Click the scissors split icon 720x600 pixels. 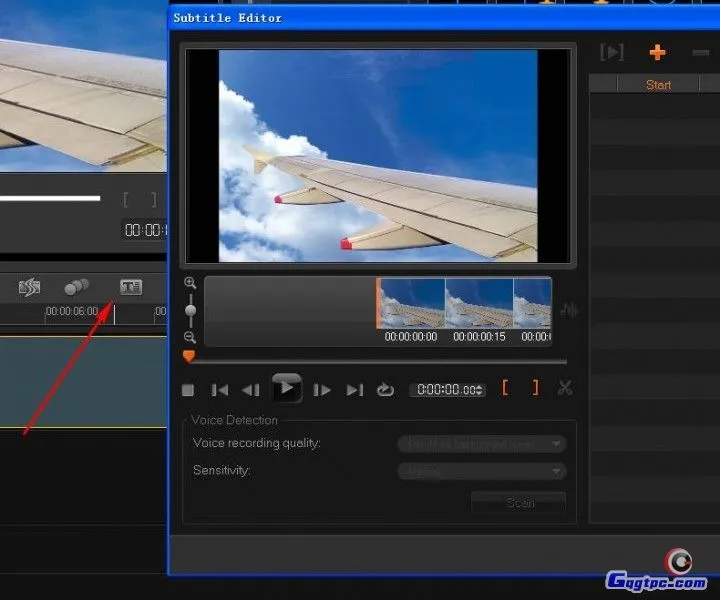[565, 388]
